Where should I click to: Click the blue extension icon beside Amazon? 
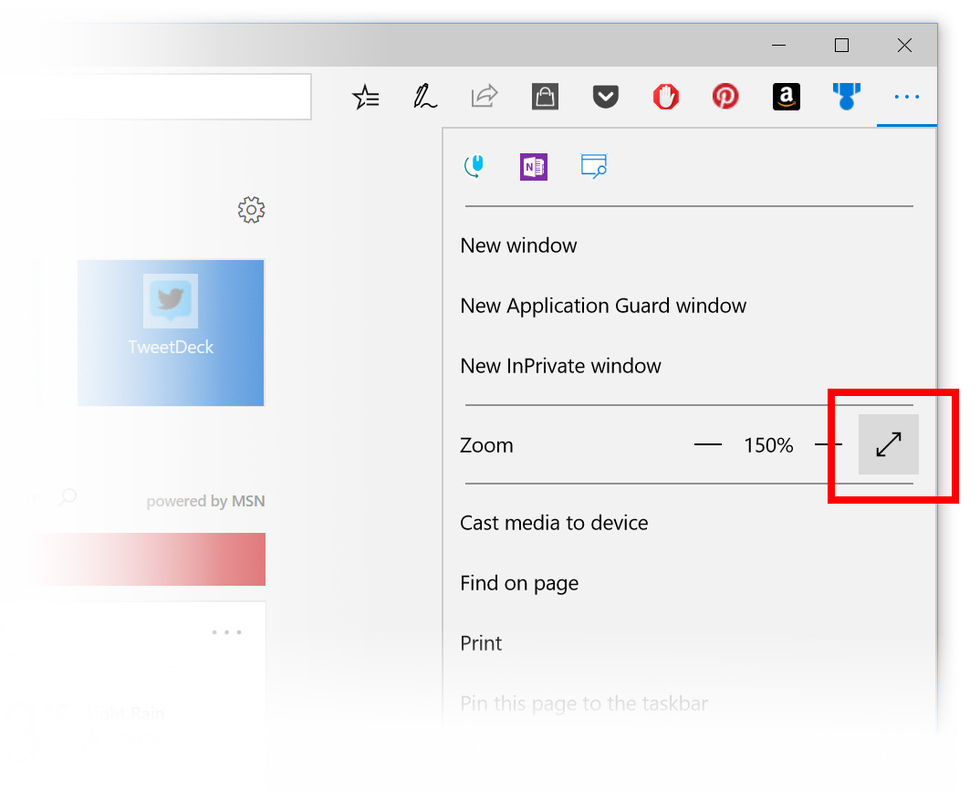846,97
